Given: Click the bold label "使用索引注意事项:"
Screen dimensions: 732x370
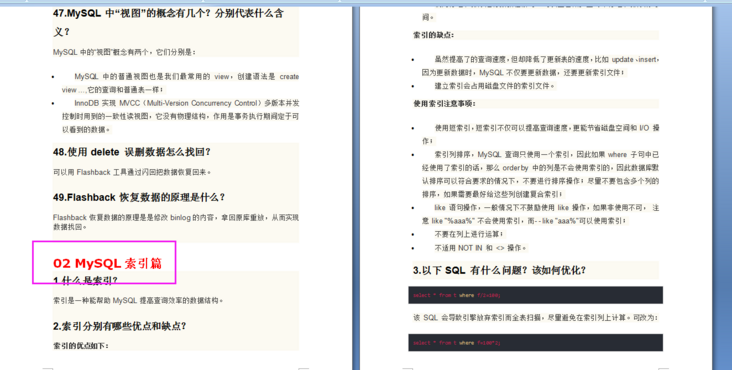Looking at the screenshot, I should point(444,104).
